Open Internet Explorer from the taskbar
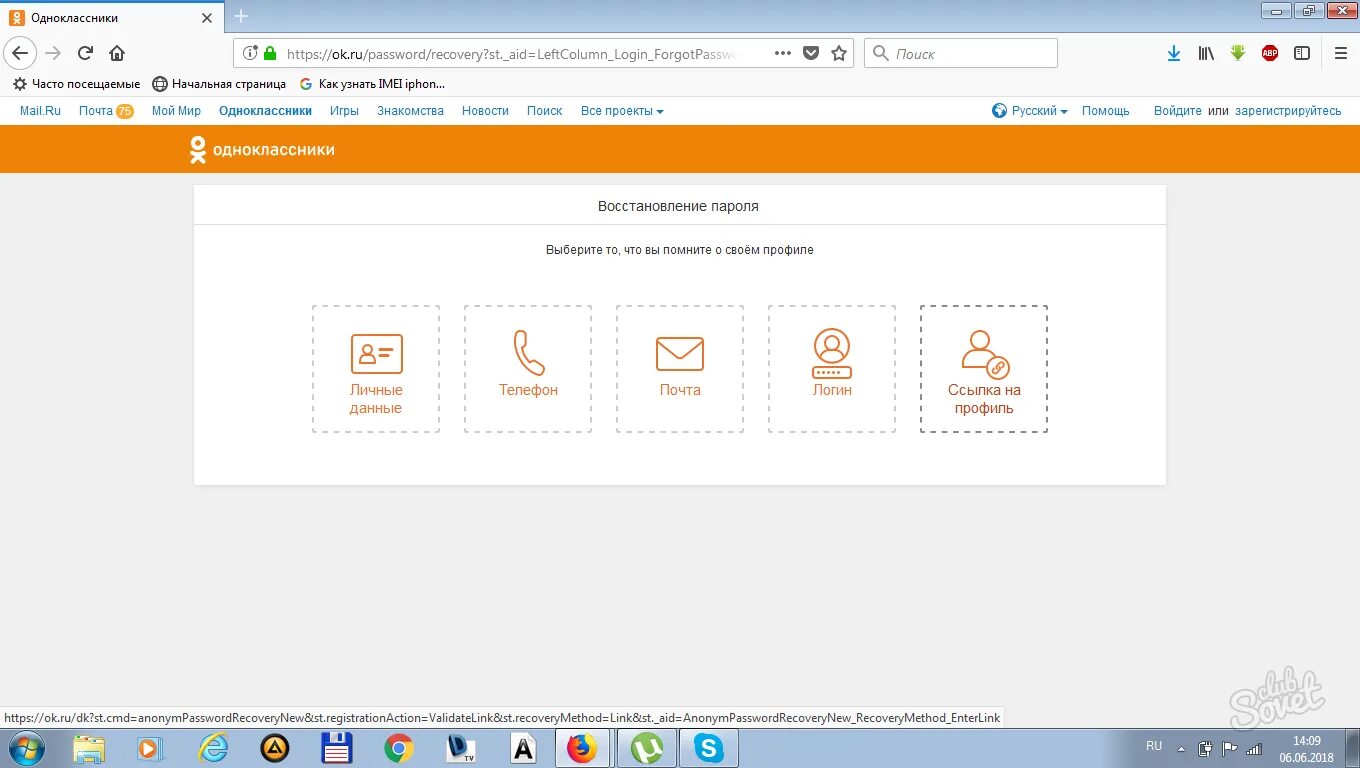This screenshot has height=768, width=1360. click(x=213, y=748)
